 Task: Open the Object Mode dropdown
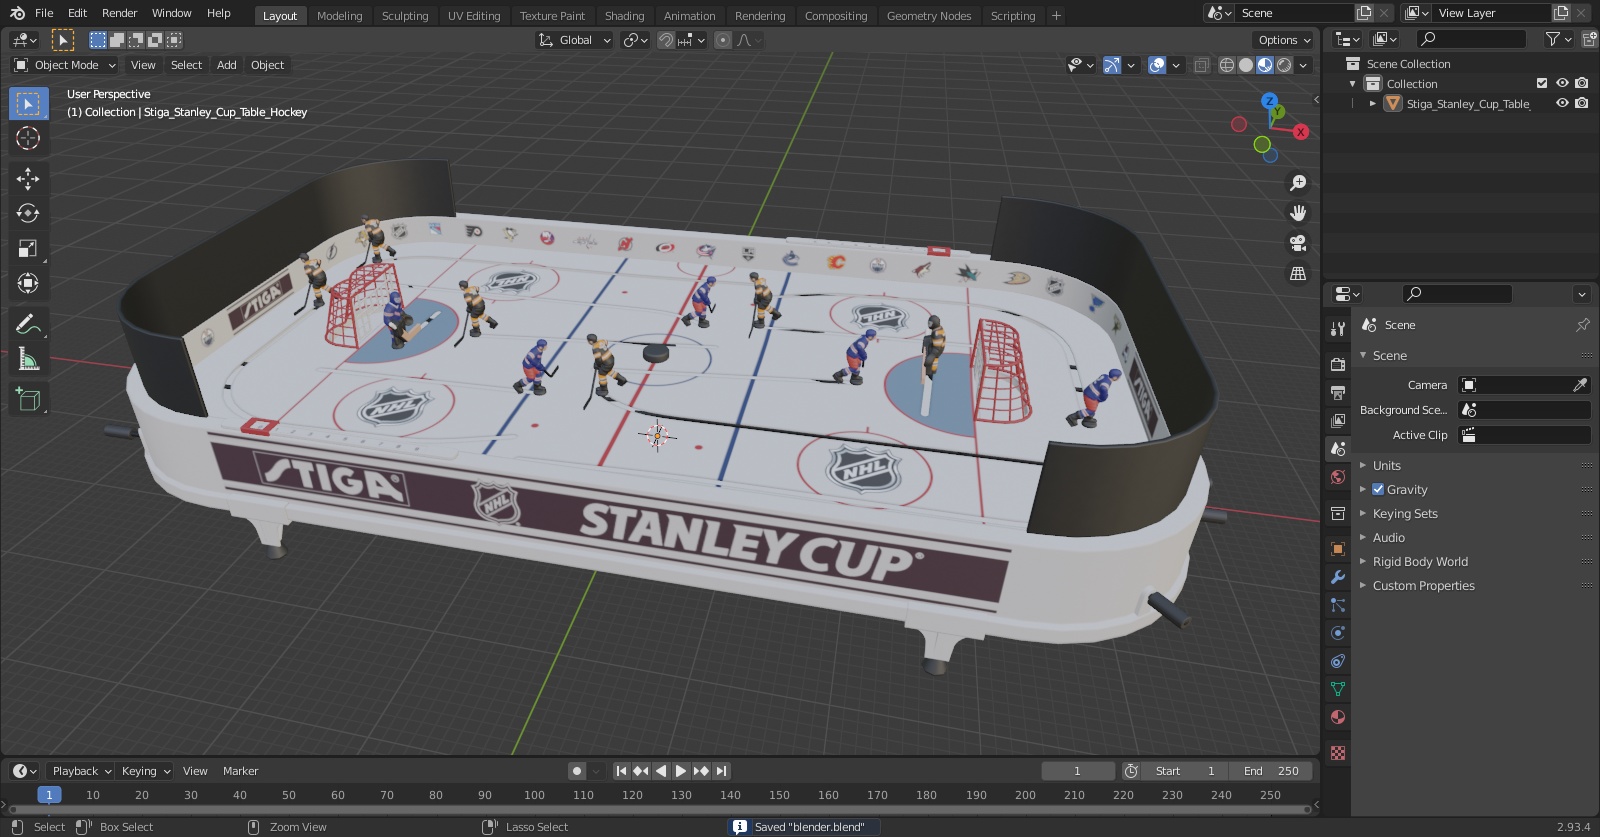[x=65, y=65]
